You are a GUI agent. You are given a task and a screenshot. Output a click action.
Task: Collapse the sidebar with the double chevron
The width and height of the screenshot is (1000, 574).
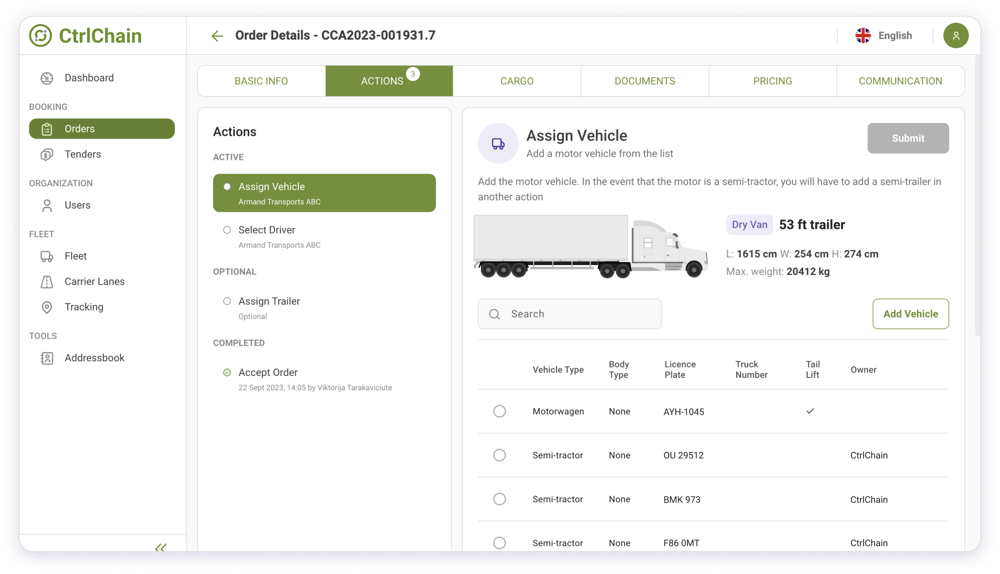coord(161,547)
